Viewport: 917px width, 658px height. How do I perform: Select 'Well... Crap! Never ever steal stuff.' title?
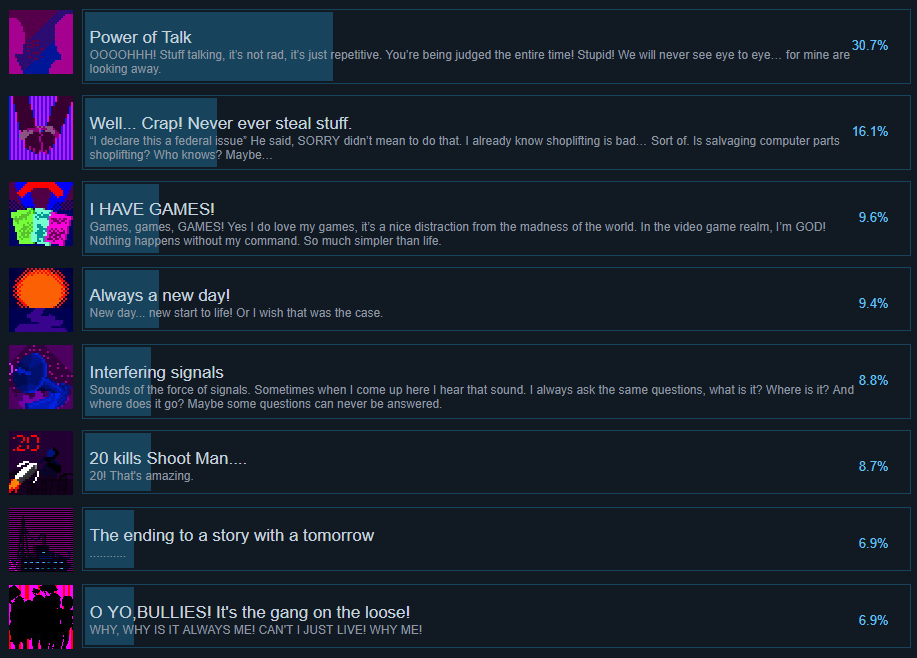[x=220, y=123]
